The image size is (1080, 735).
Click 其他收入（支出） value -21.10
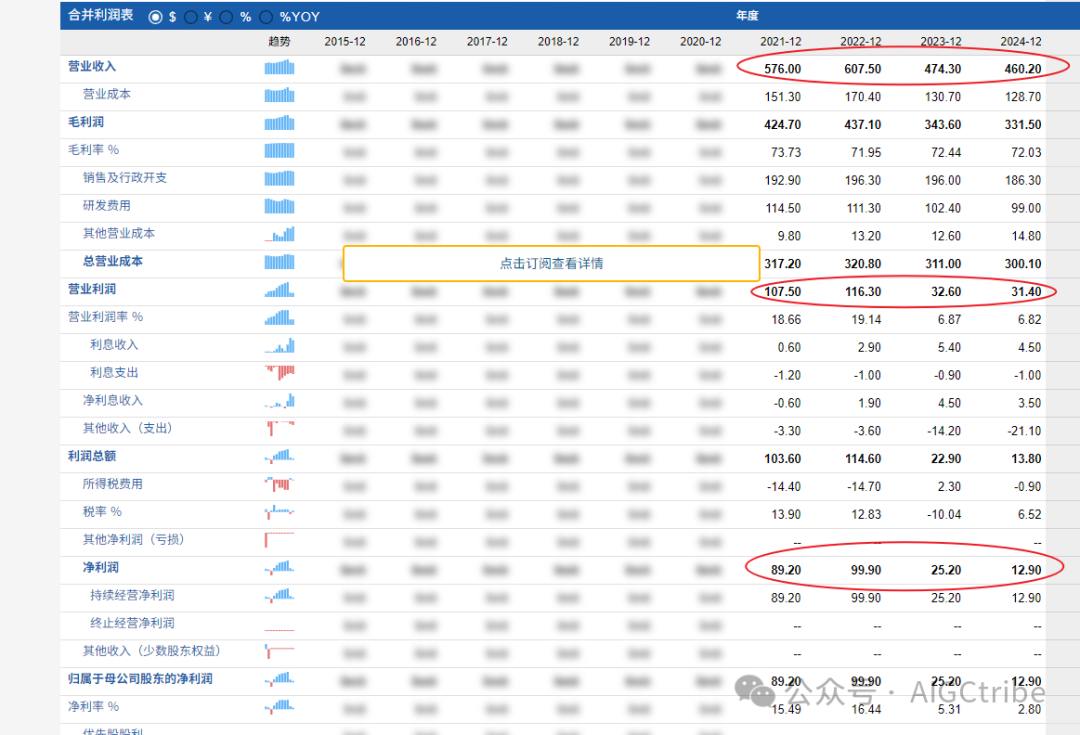1024,431
